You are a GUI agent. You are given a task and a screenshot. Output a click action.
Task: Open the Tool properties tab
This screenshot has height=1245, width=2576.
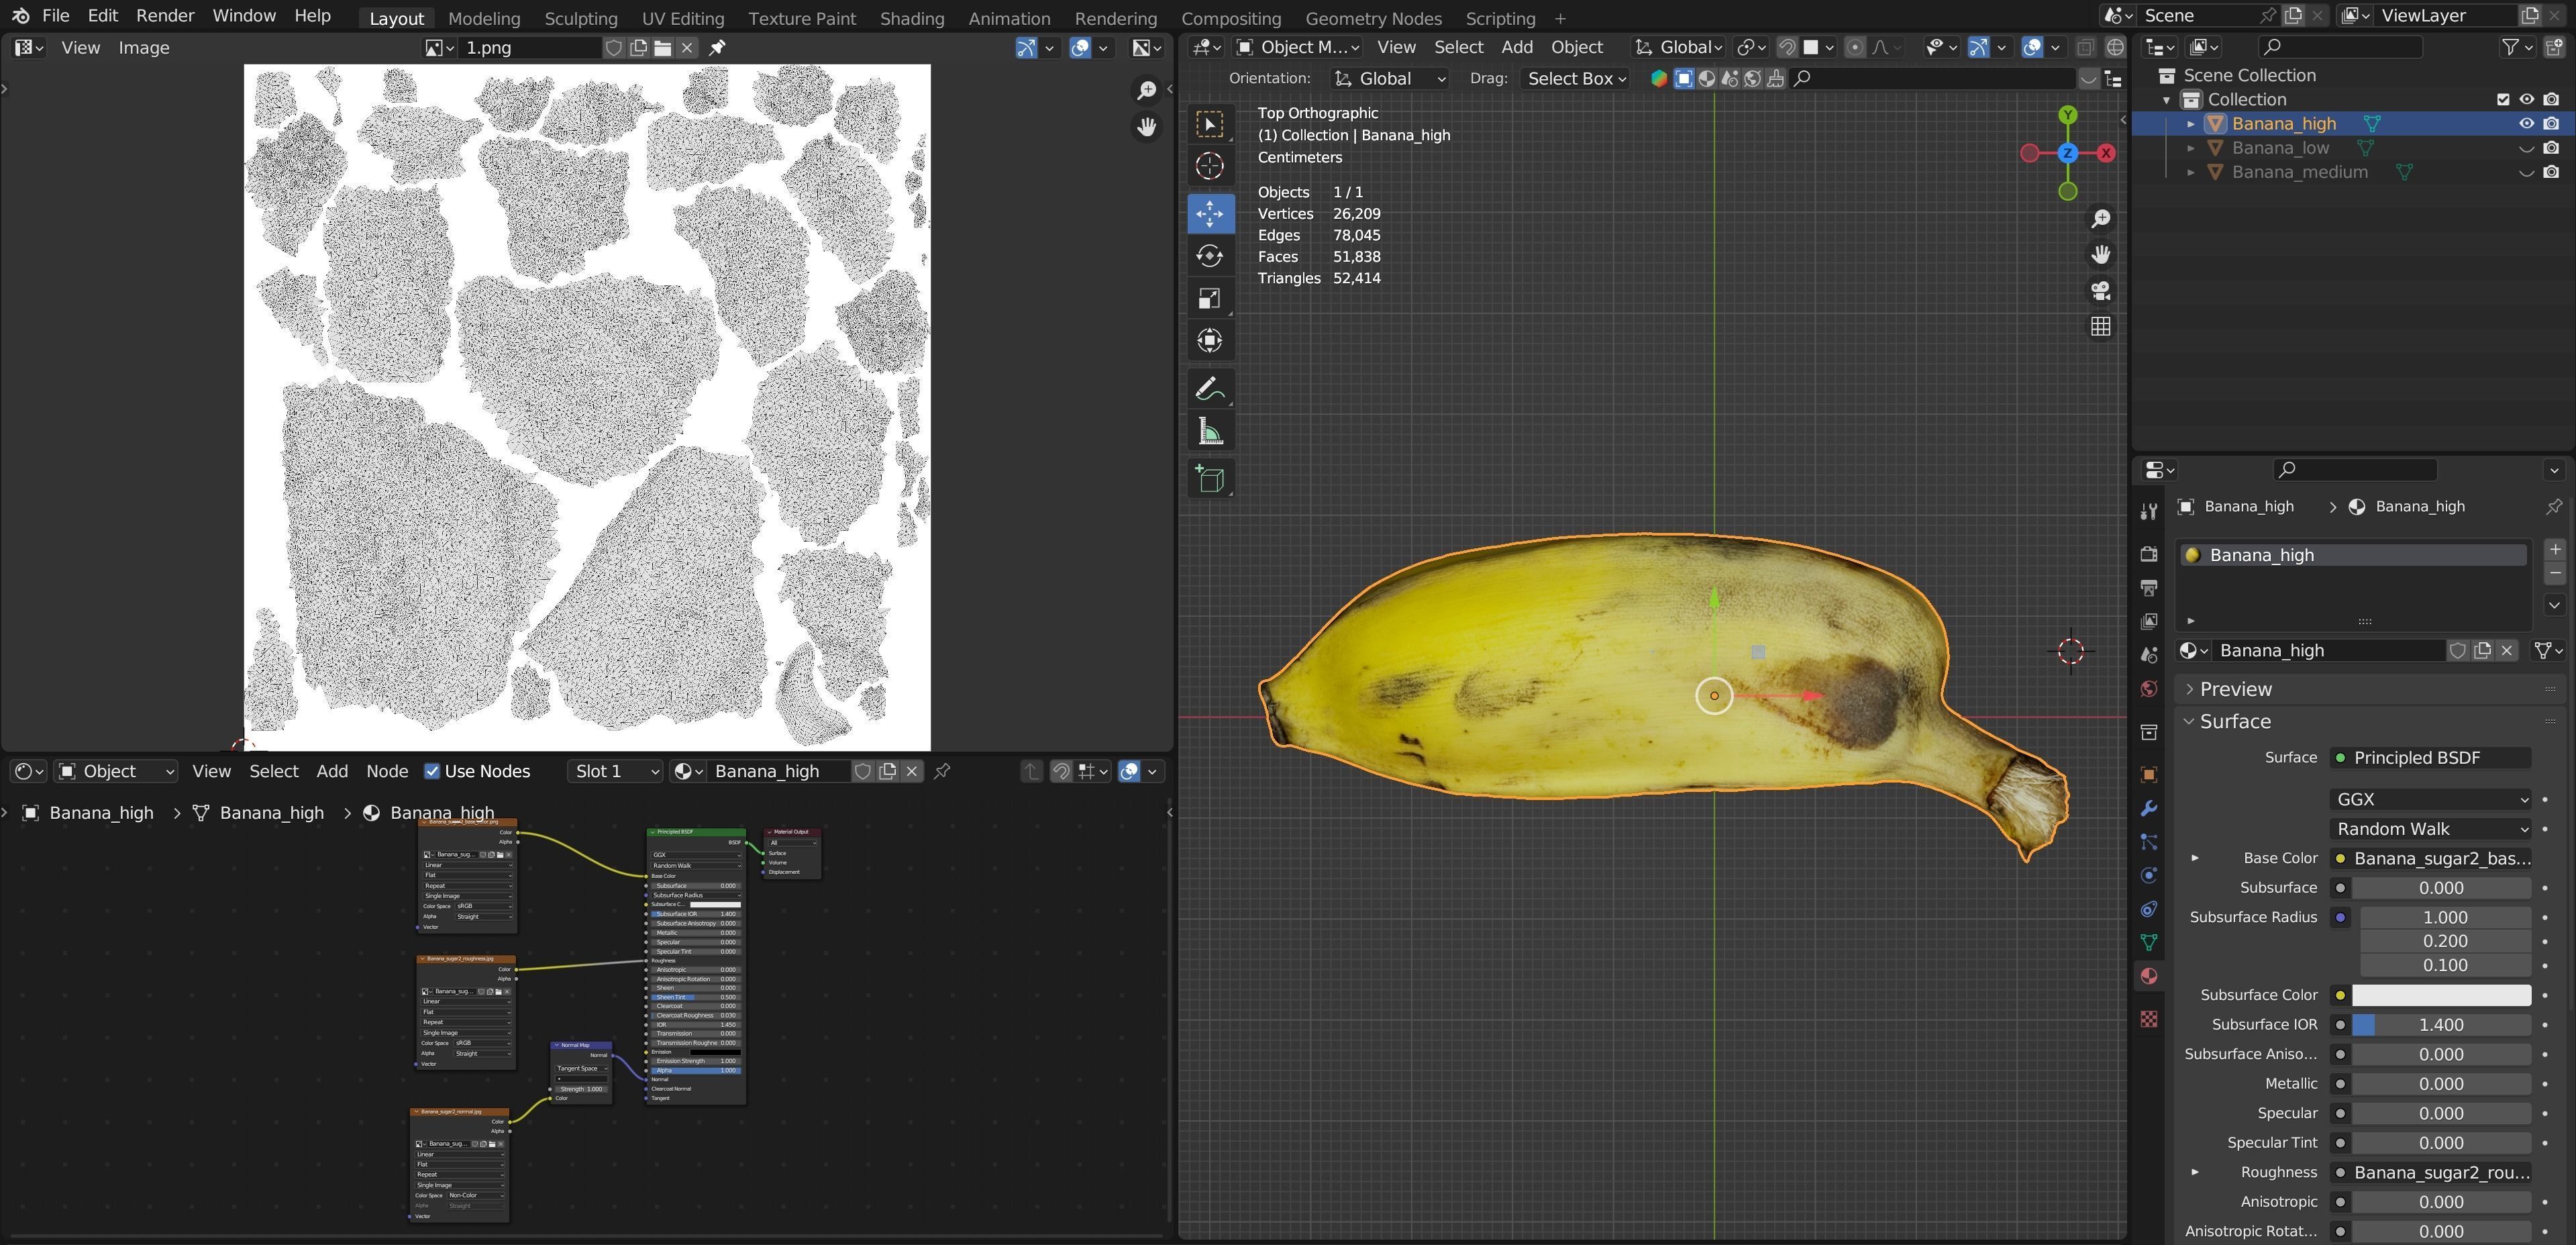click(2148, 511)
